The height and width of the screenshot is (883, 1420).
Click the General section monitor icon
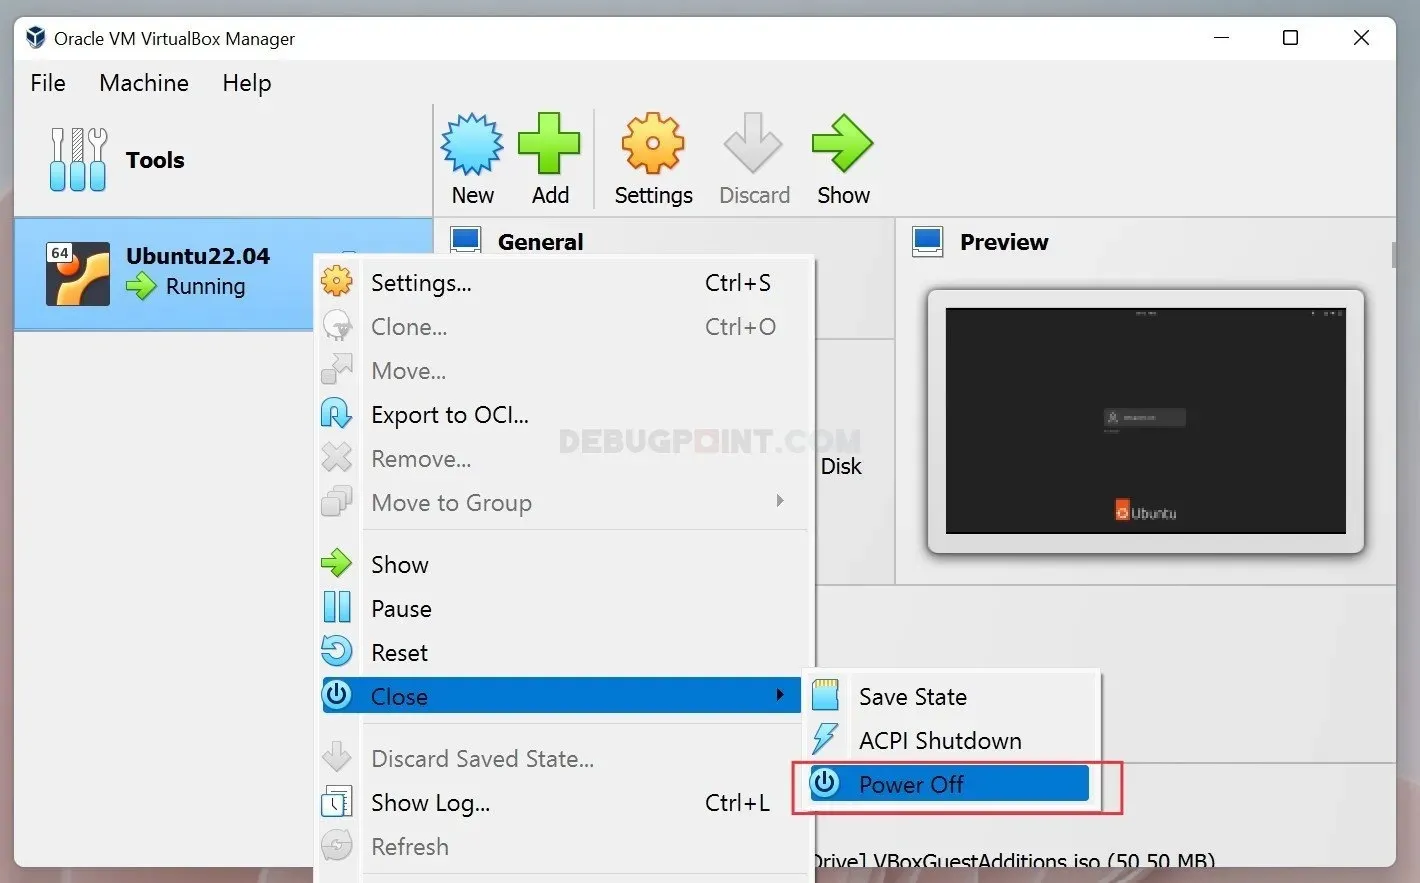[466, 242]
